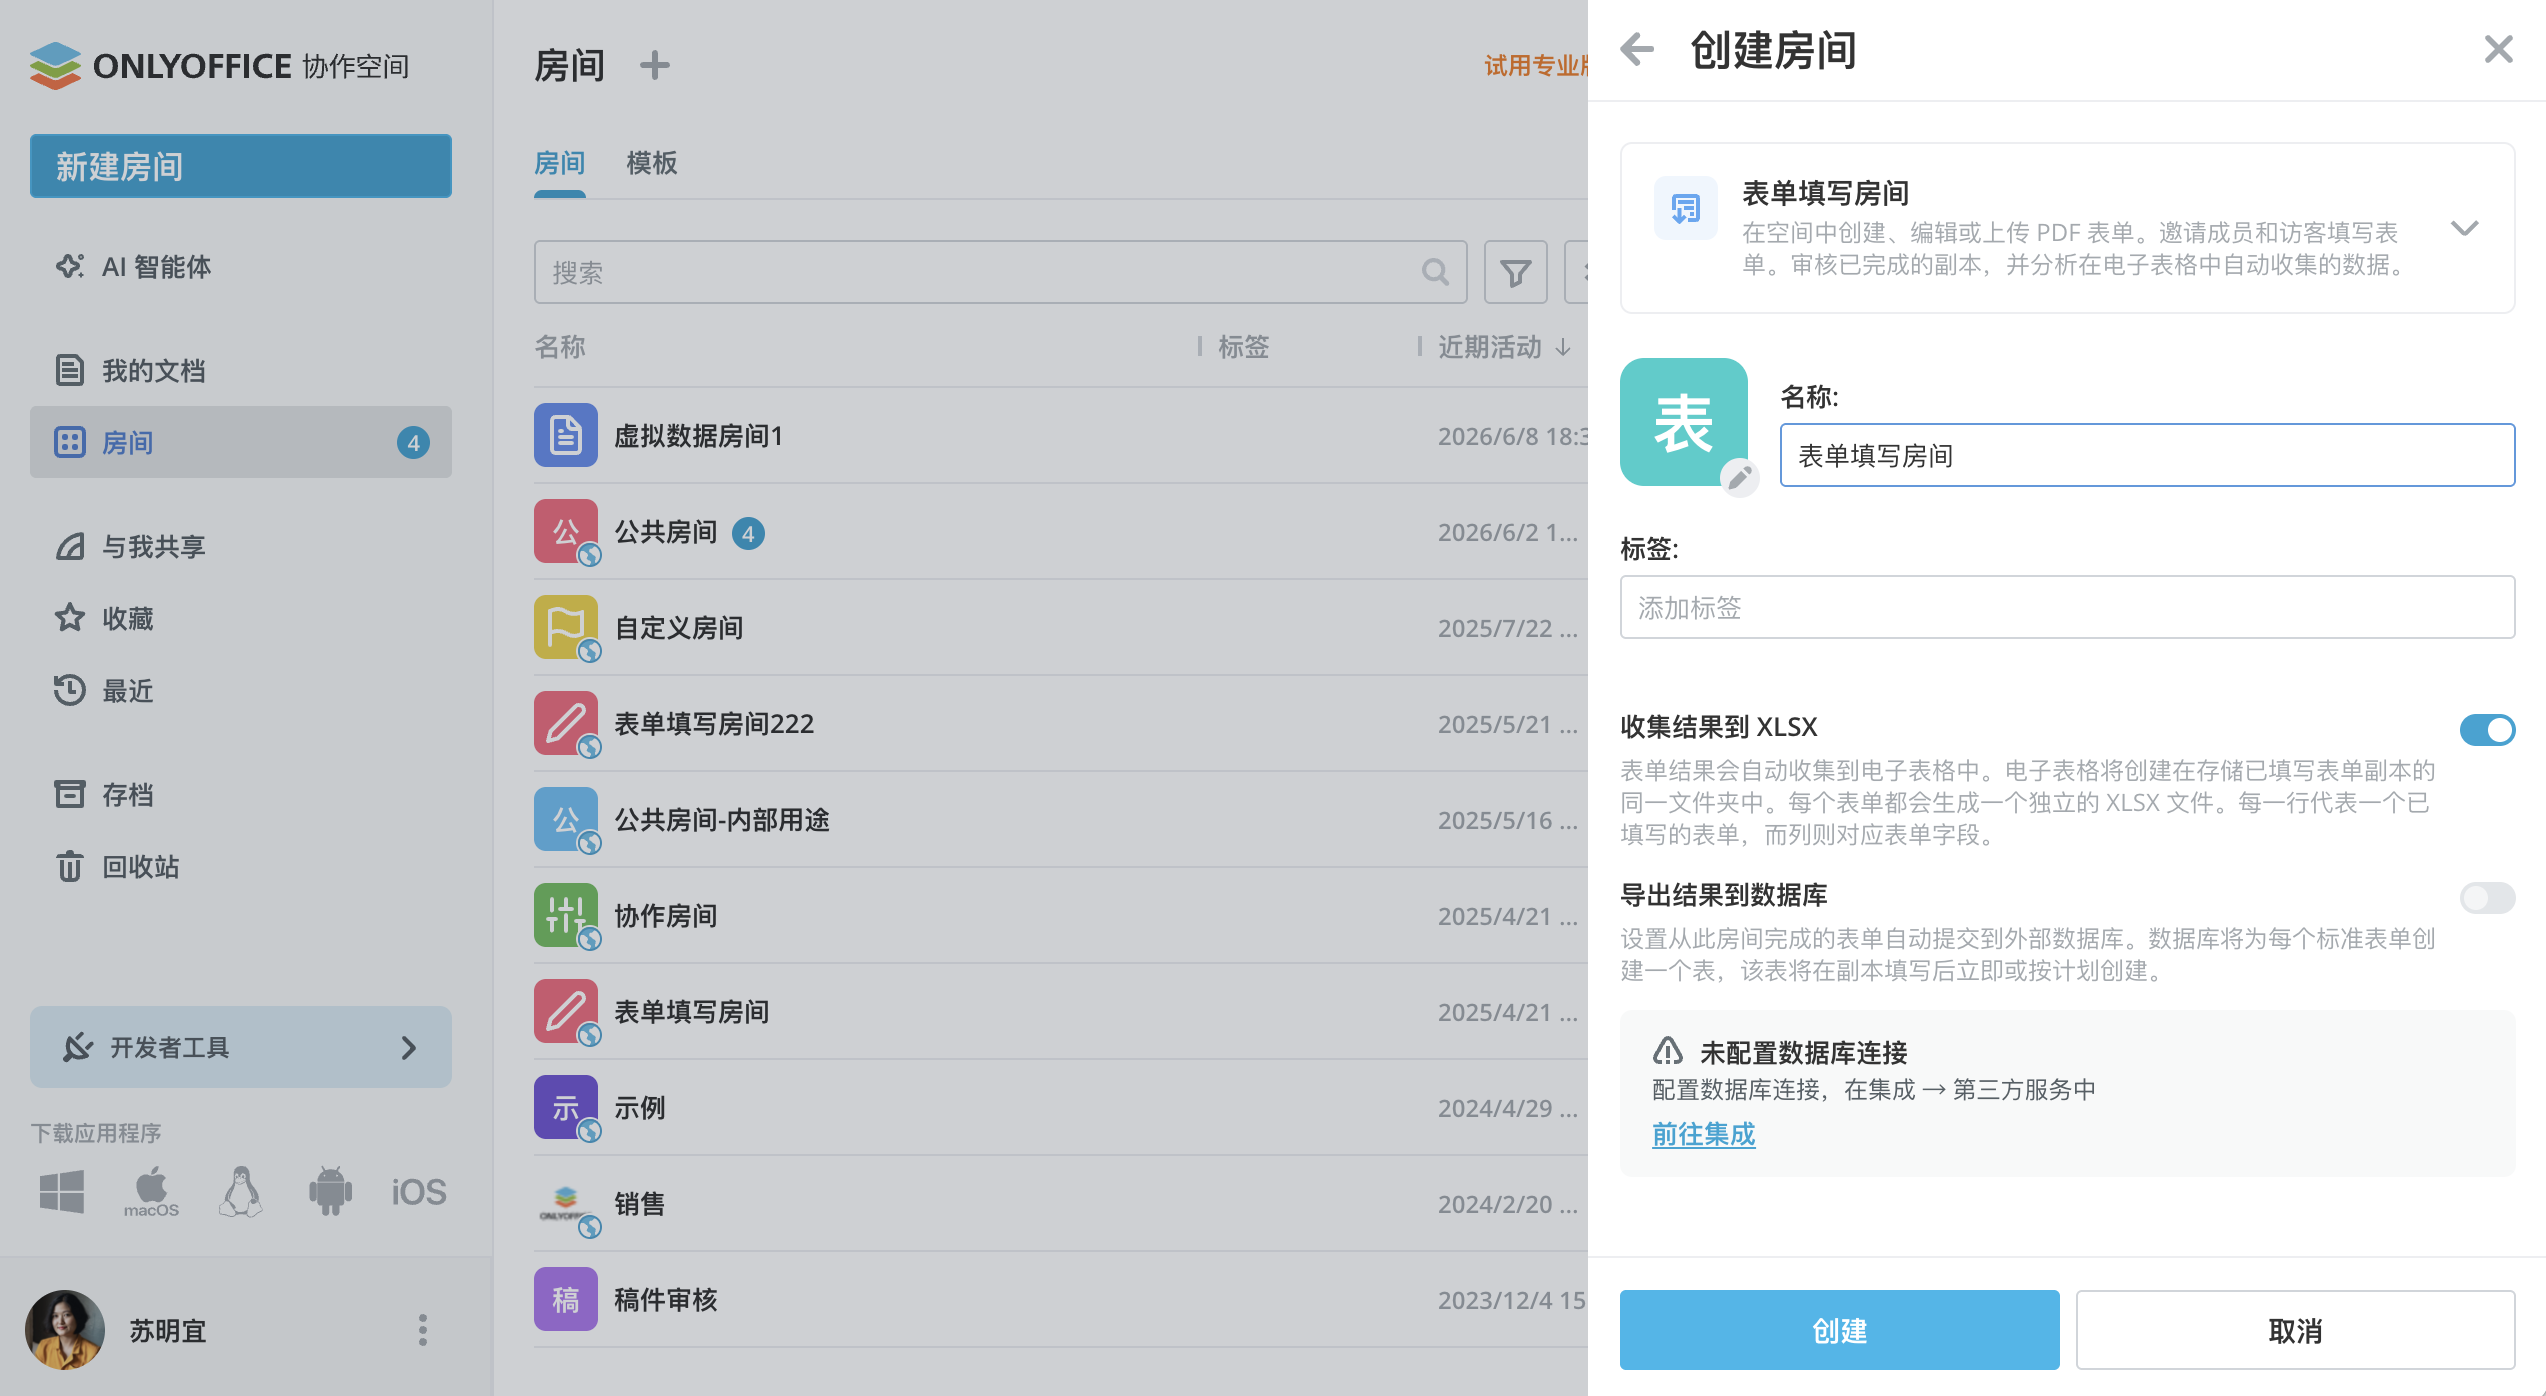Open 开发者工具 button
The image size is (2546, 1396).
click(x=241, y=1047)
